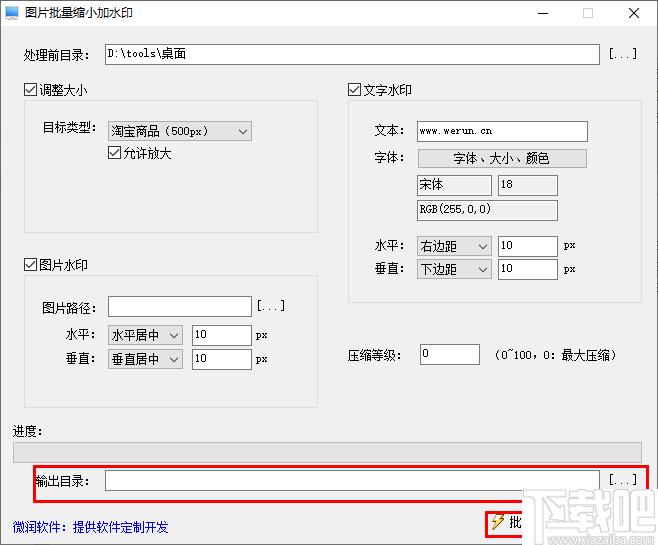Click the RGB(255,0,0) color field
Screen dimensions: 658x545
coord(487,210)
